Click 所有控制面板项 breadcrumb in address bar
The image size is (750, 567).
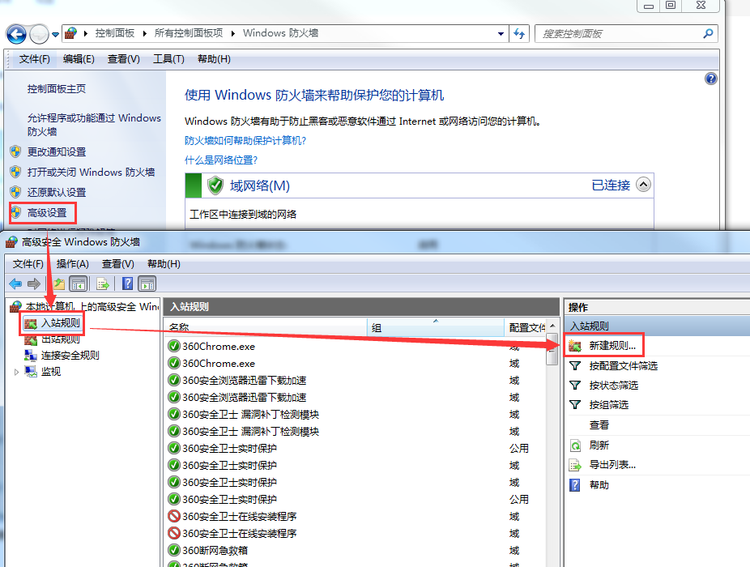click(x=188, y=33)
